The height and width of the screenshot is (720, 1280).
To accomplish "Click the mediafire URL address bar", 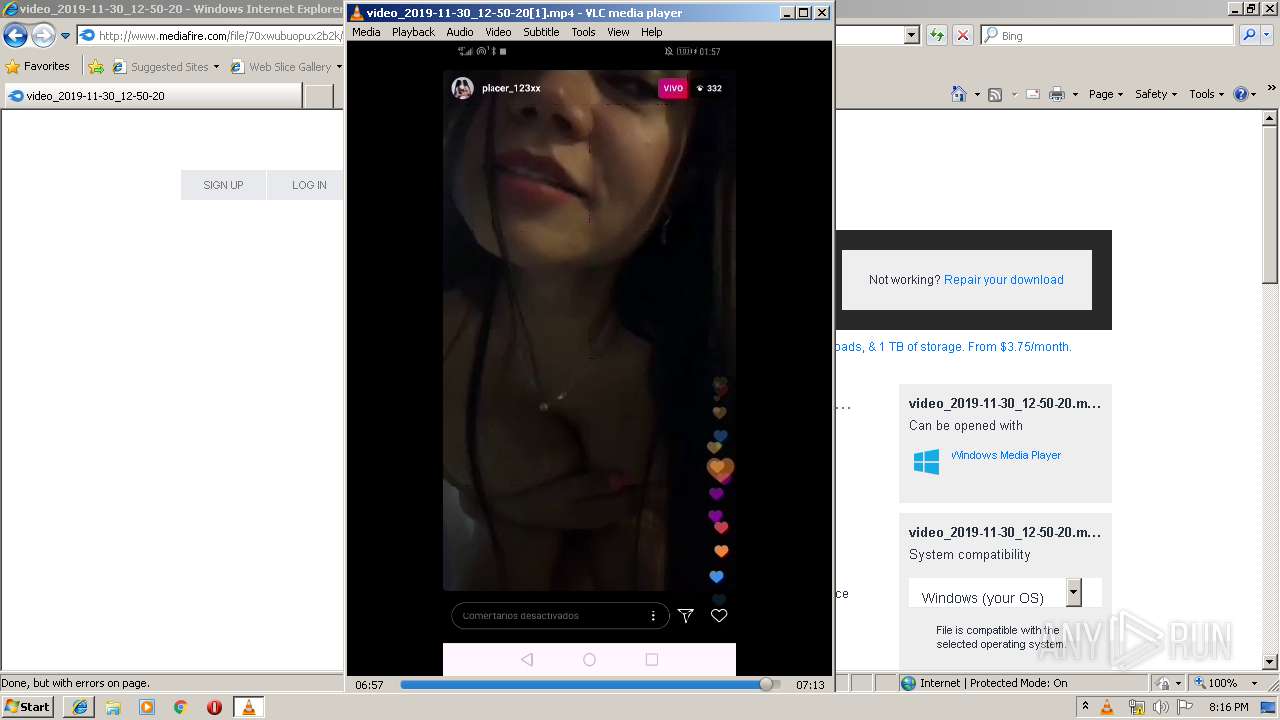I will [210, 36].
